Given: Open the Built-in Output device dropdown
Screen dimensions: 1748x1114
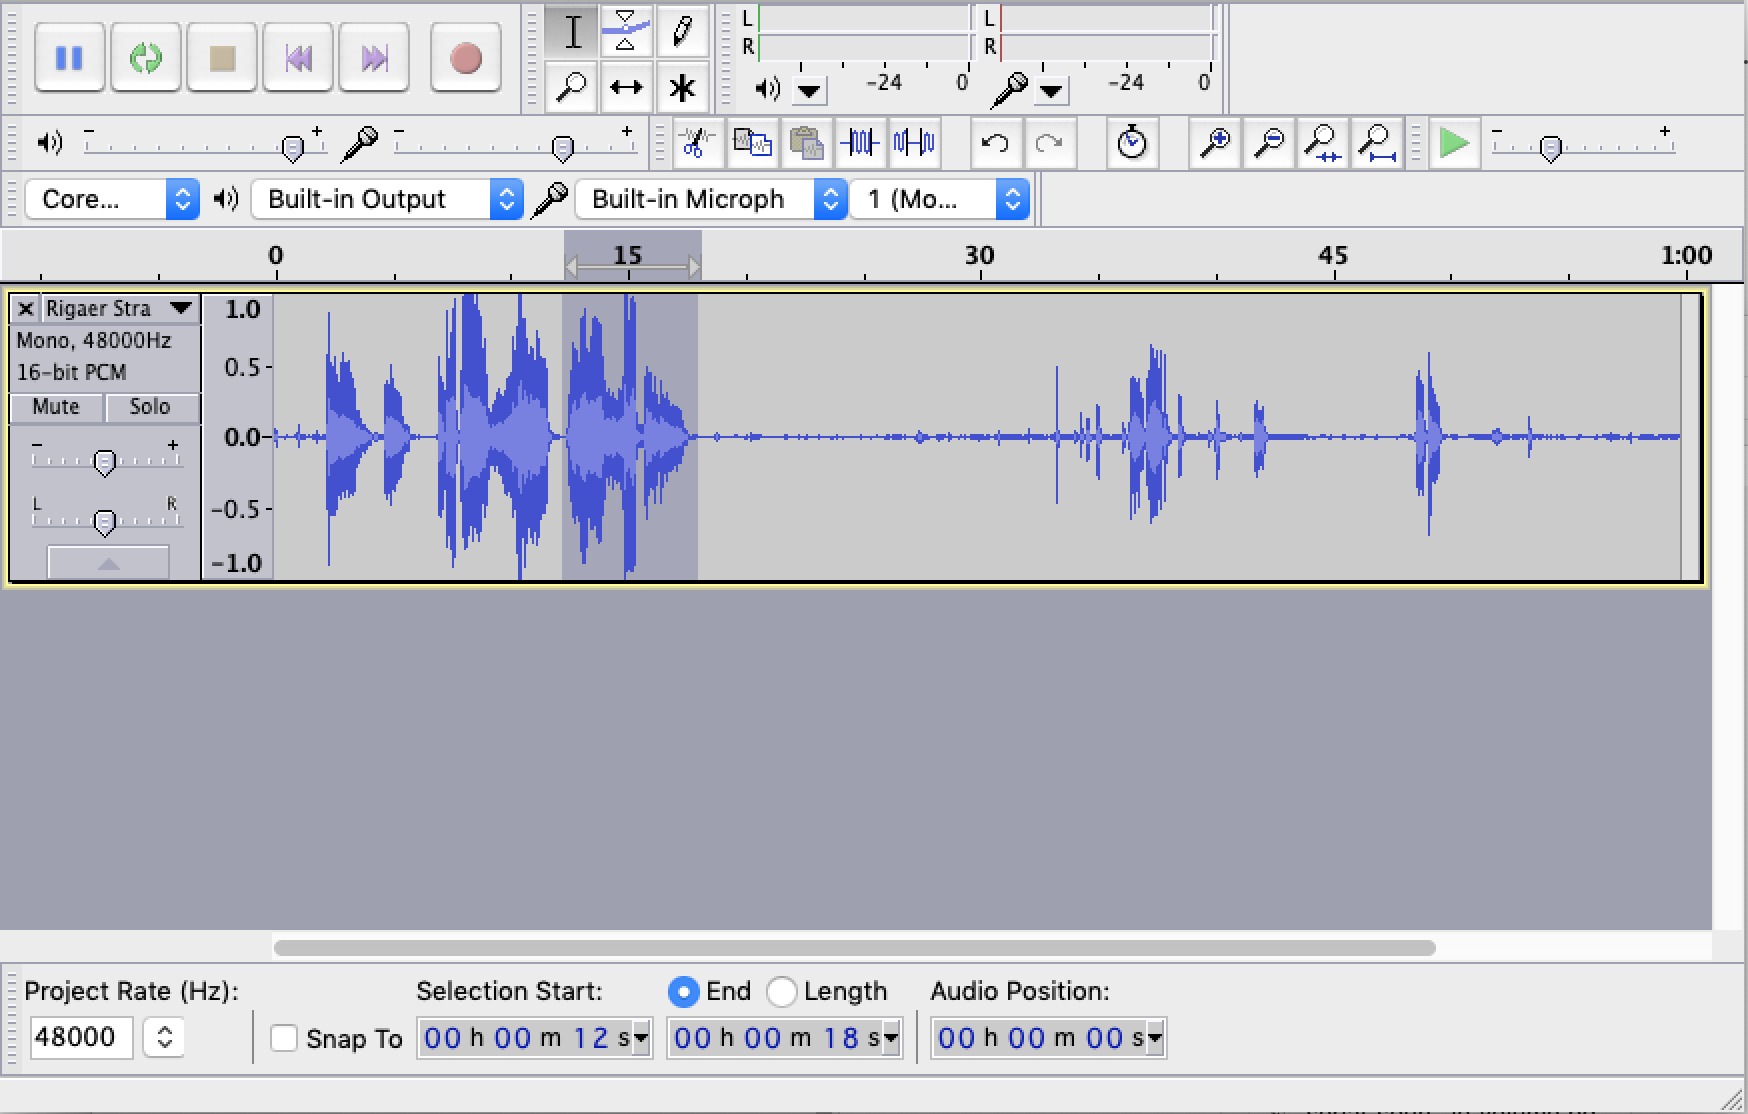Looking at the screenshot, I should point(387,199).
